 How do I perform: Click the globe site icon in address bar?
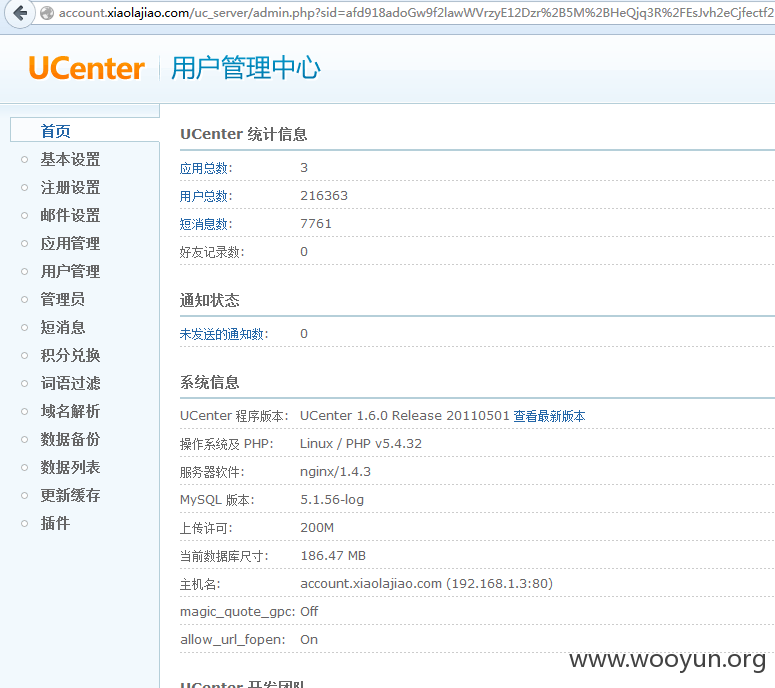[x=47, y=13]
